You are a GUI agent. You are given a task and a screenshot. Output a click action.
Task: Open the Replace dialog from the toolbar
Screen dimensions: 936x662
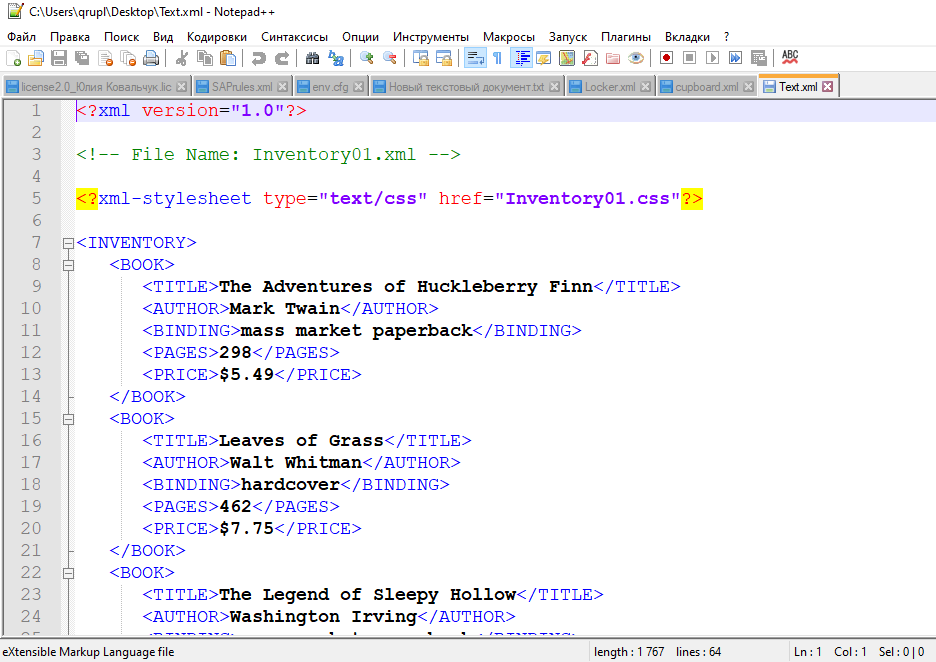point(335,58)
